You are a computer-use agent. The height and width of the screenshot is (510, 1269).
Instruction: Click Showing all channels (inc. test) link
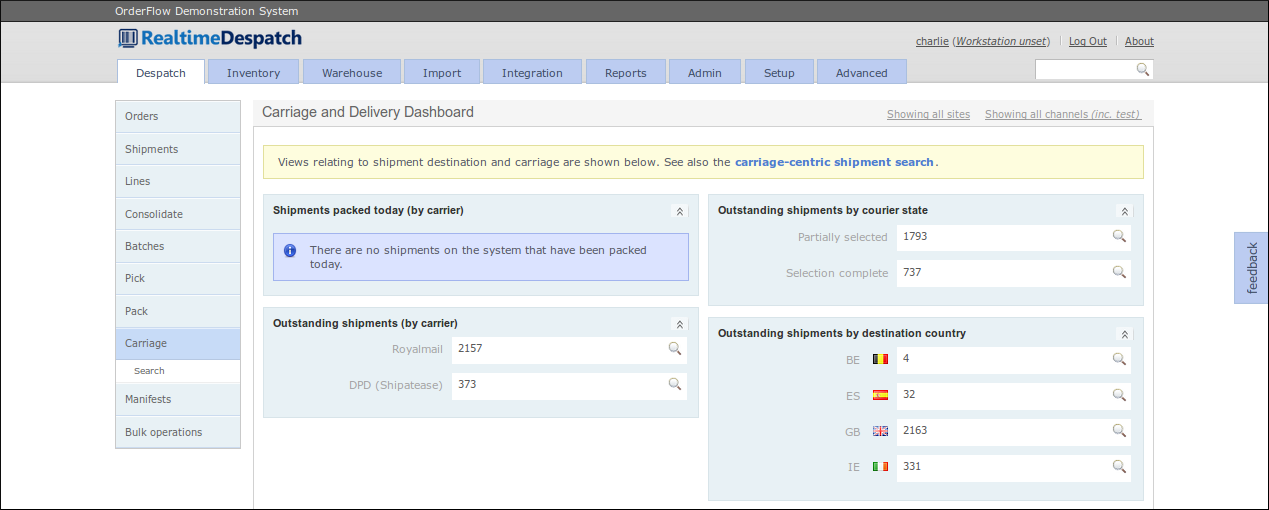point(1063,114)
